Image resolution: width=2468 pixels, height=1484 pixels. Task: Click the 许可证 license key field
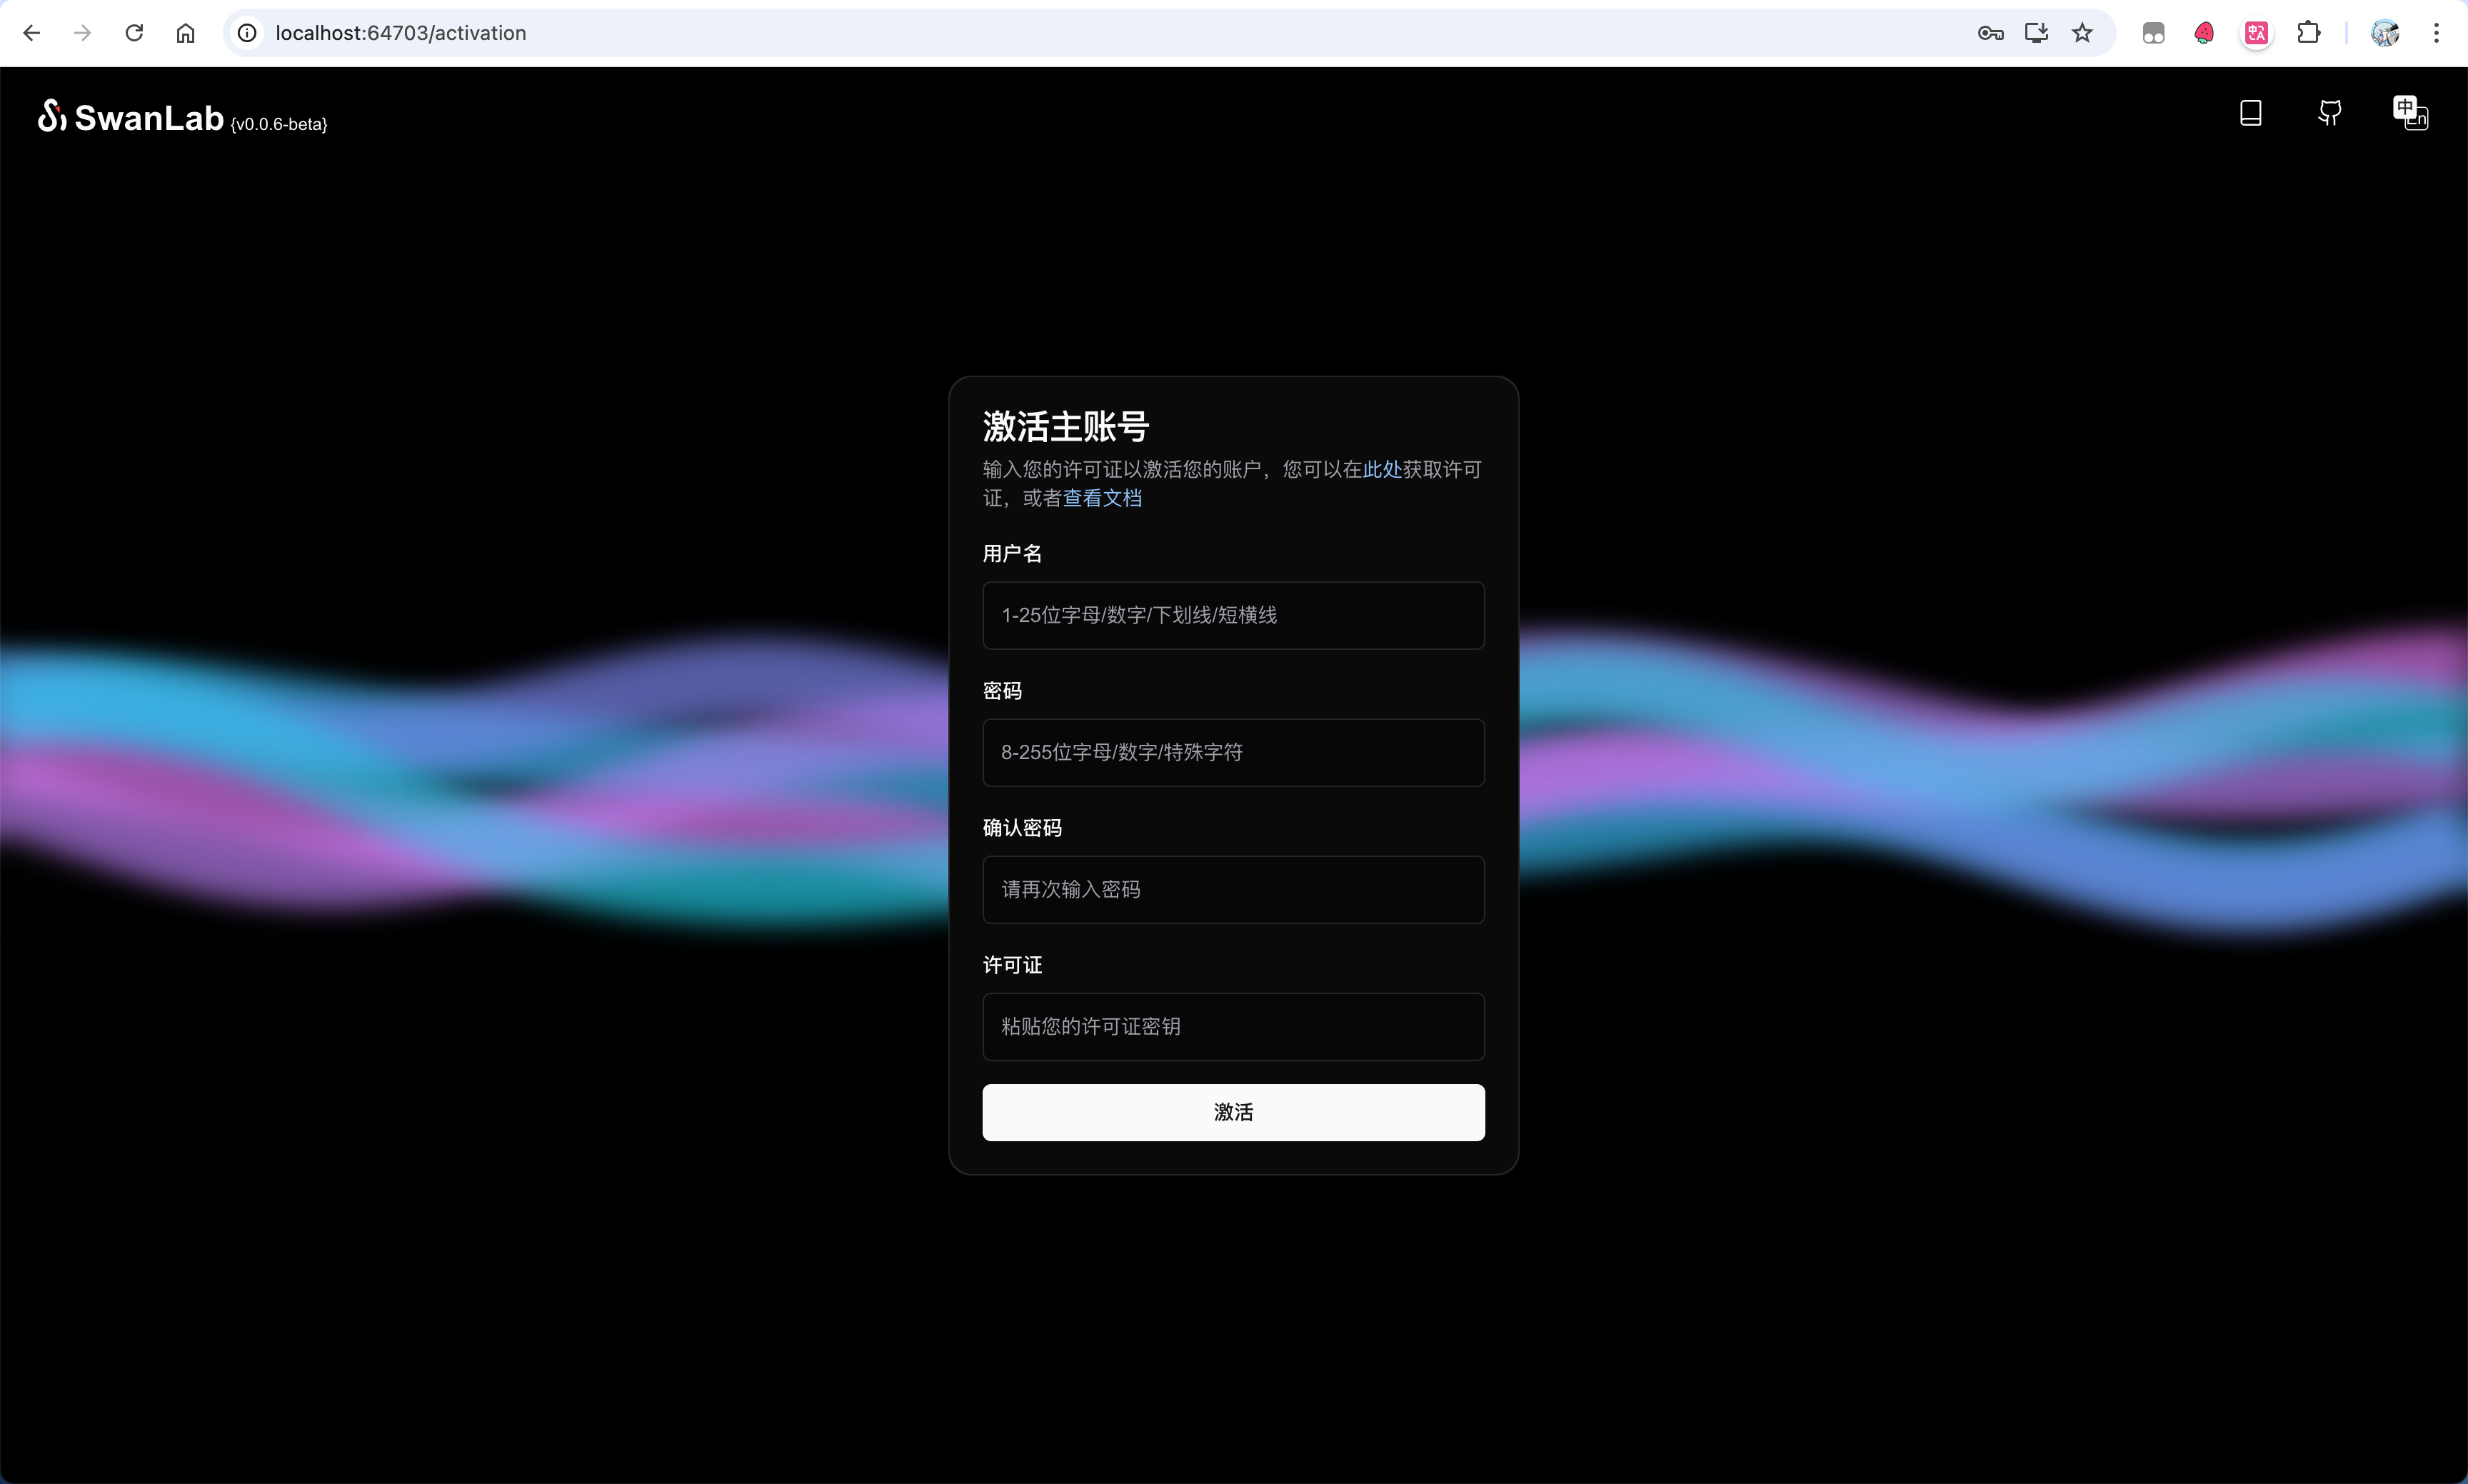pos(1233,1026)
